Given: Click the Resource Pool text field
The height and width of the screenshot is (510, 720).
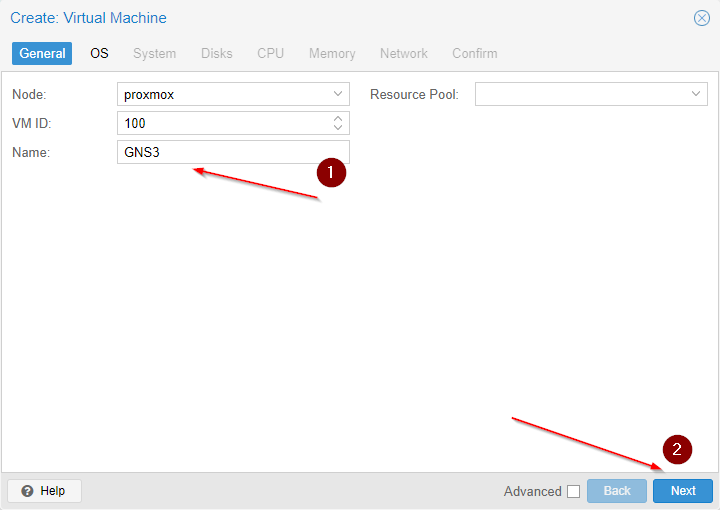Looking at the screenshot, I should (x=579, y=94).
